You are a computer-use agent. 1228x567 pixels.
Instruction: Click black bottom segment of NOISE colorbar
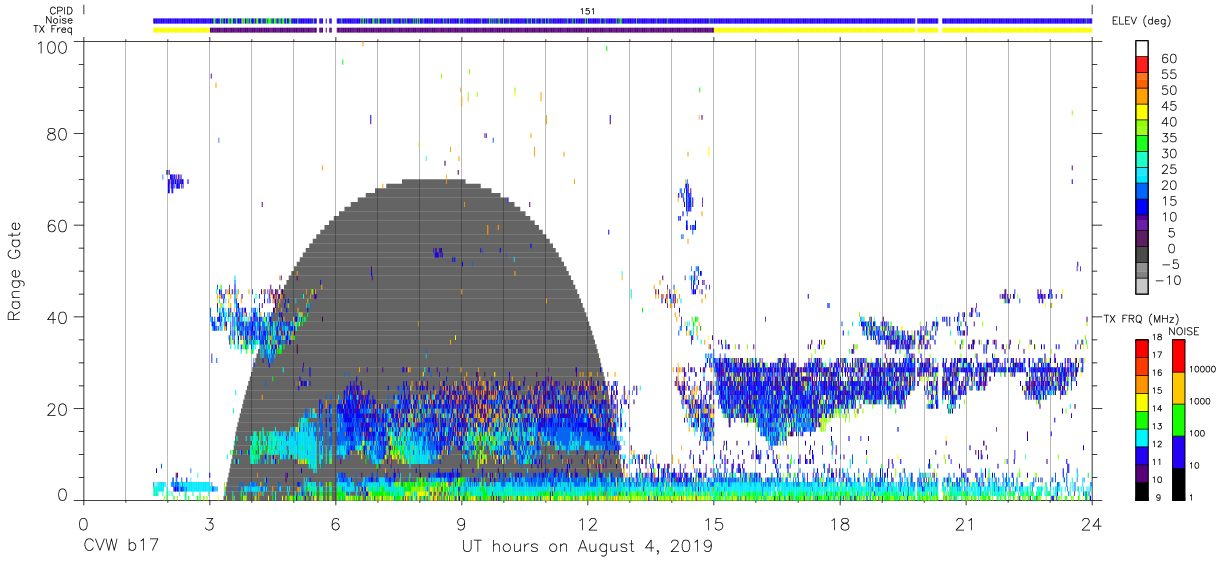pos(1177,484)
